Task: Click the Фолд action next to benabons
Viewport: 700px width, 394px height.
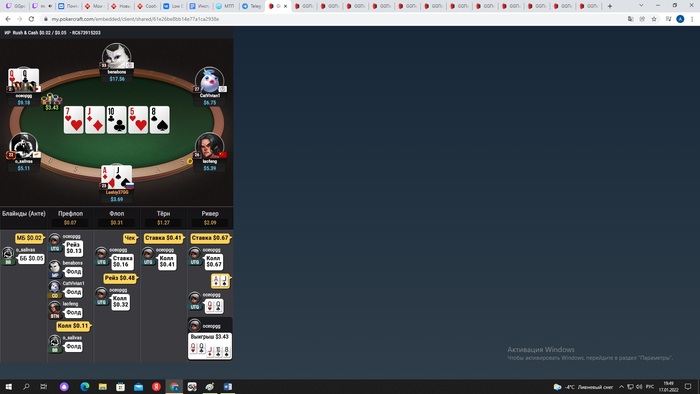Action: point(74,271)
